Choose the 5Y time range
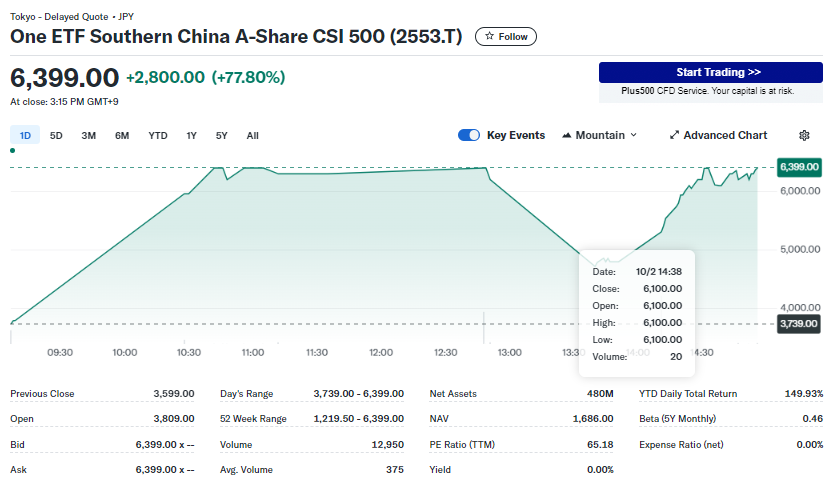The height and width of the screenshot is (483, 836). pos(221,135)
